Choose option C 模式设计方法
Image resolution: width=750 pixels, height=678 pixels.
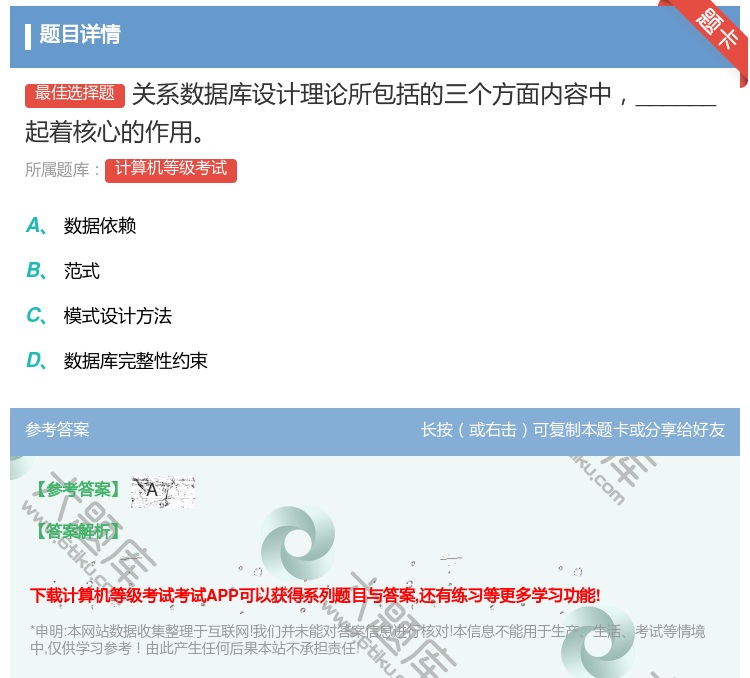click(x=99, y=316)
